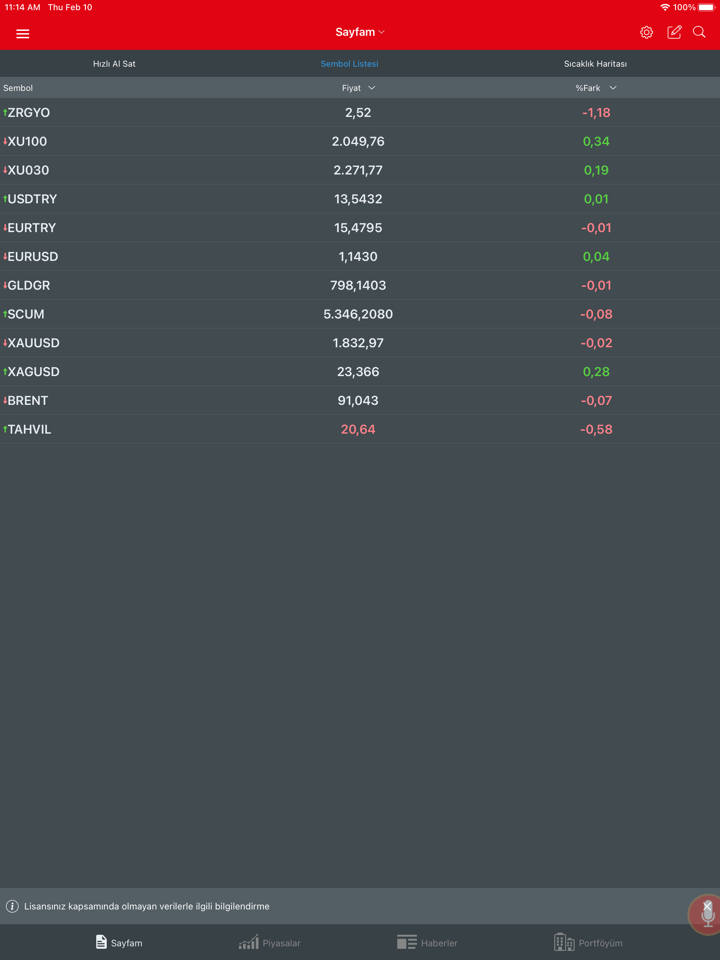
Task: Switch to Sıcaklık Haritası tab
Action: pos(595,64)
